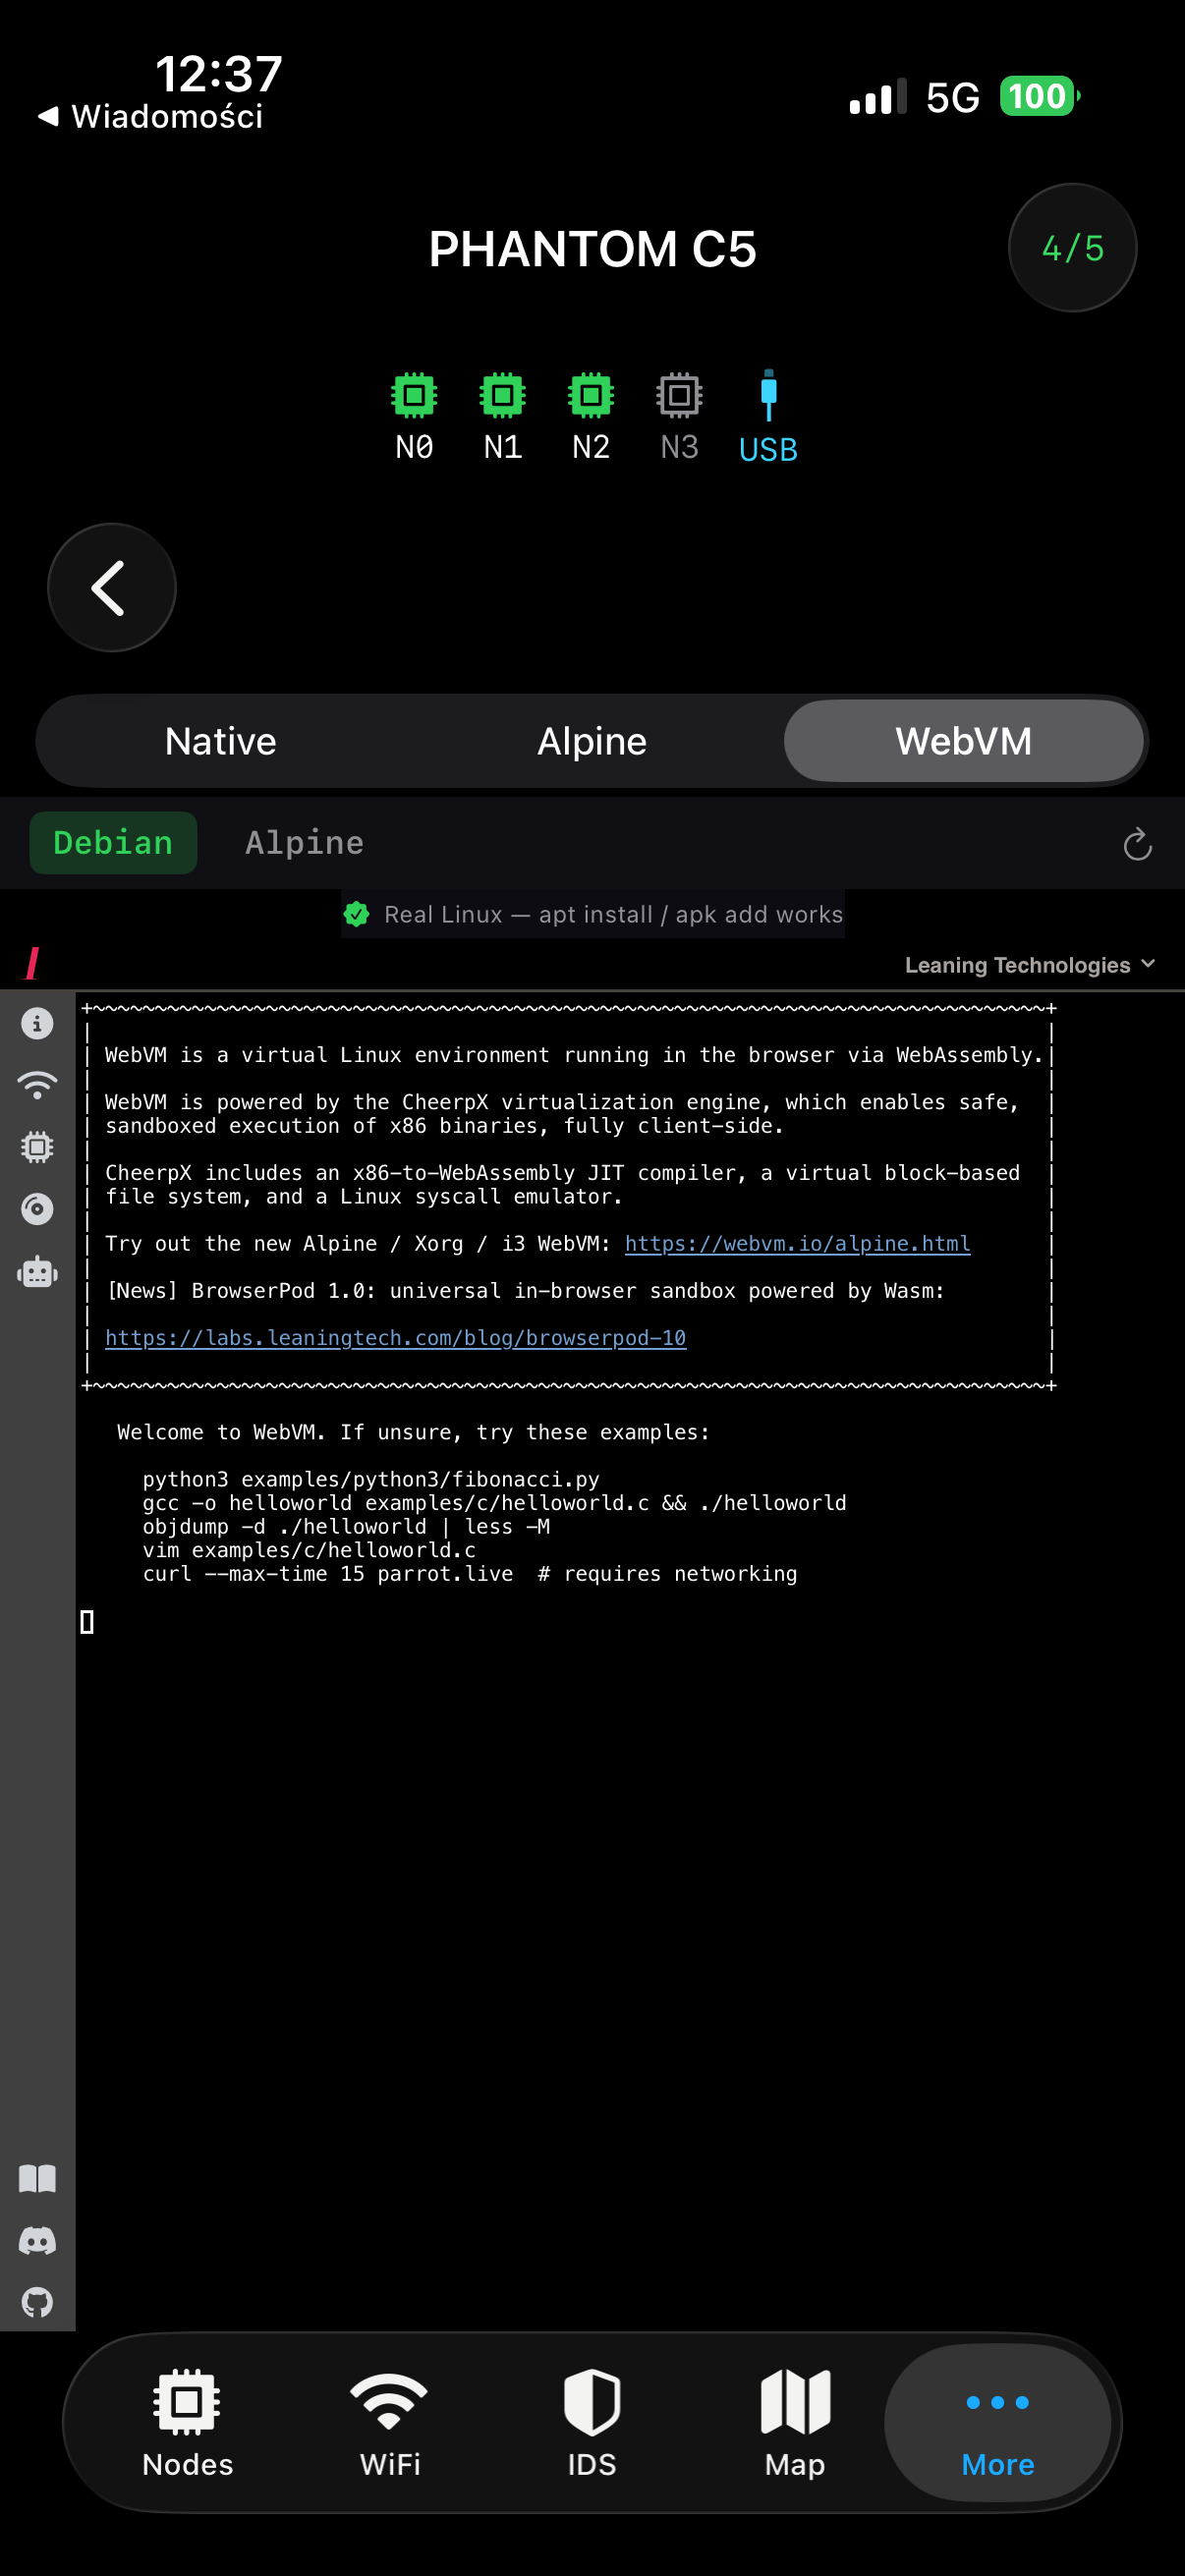Screen dimensions: 1185x2576
Task: Click 'vim examples/c/helloworld.c' example line
Action: click(x=309, y=1550)
